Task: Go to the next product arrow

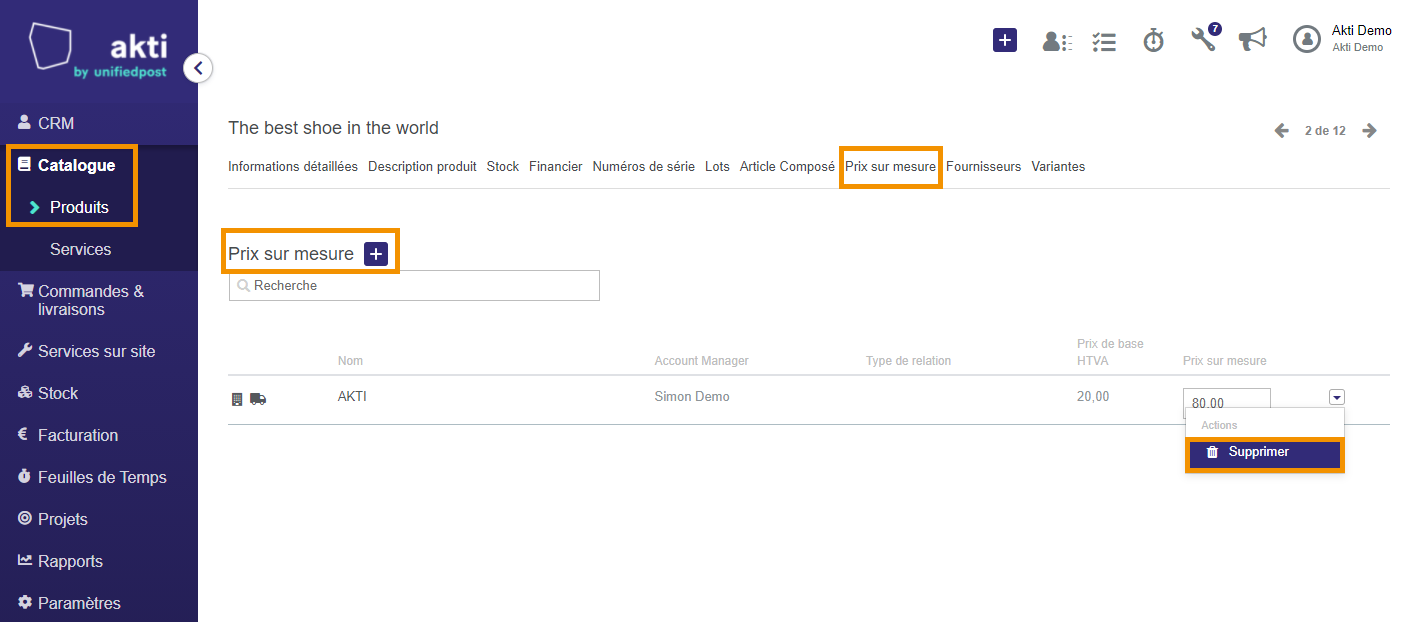Action: [x=1370, y=131]
